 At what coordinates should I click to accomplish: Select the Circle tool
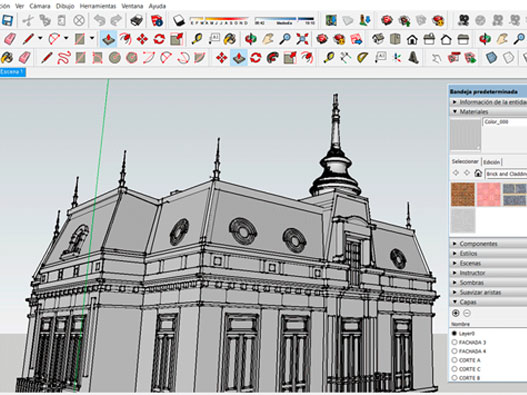click(x=115, y=58)
